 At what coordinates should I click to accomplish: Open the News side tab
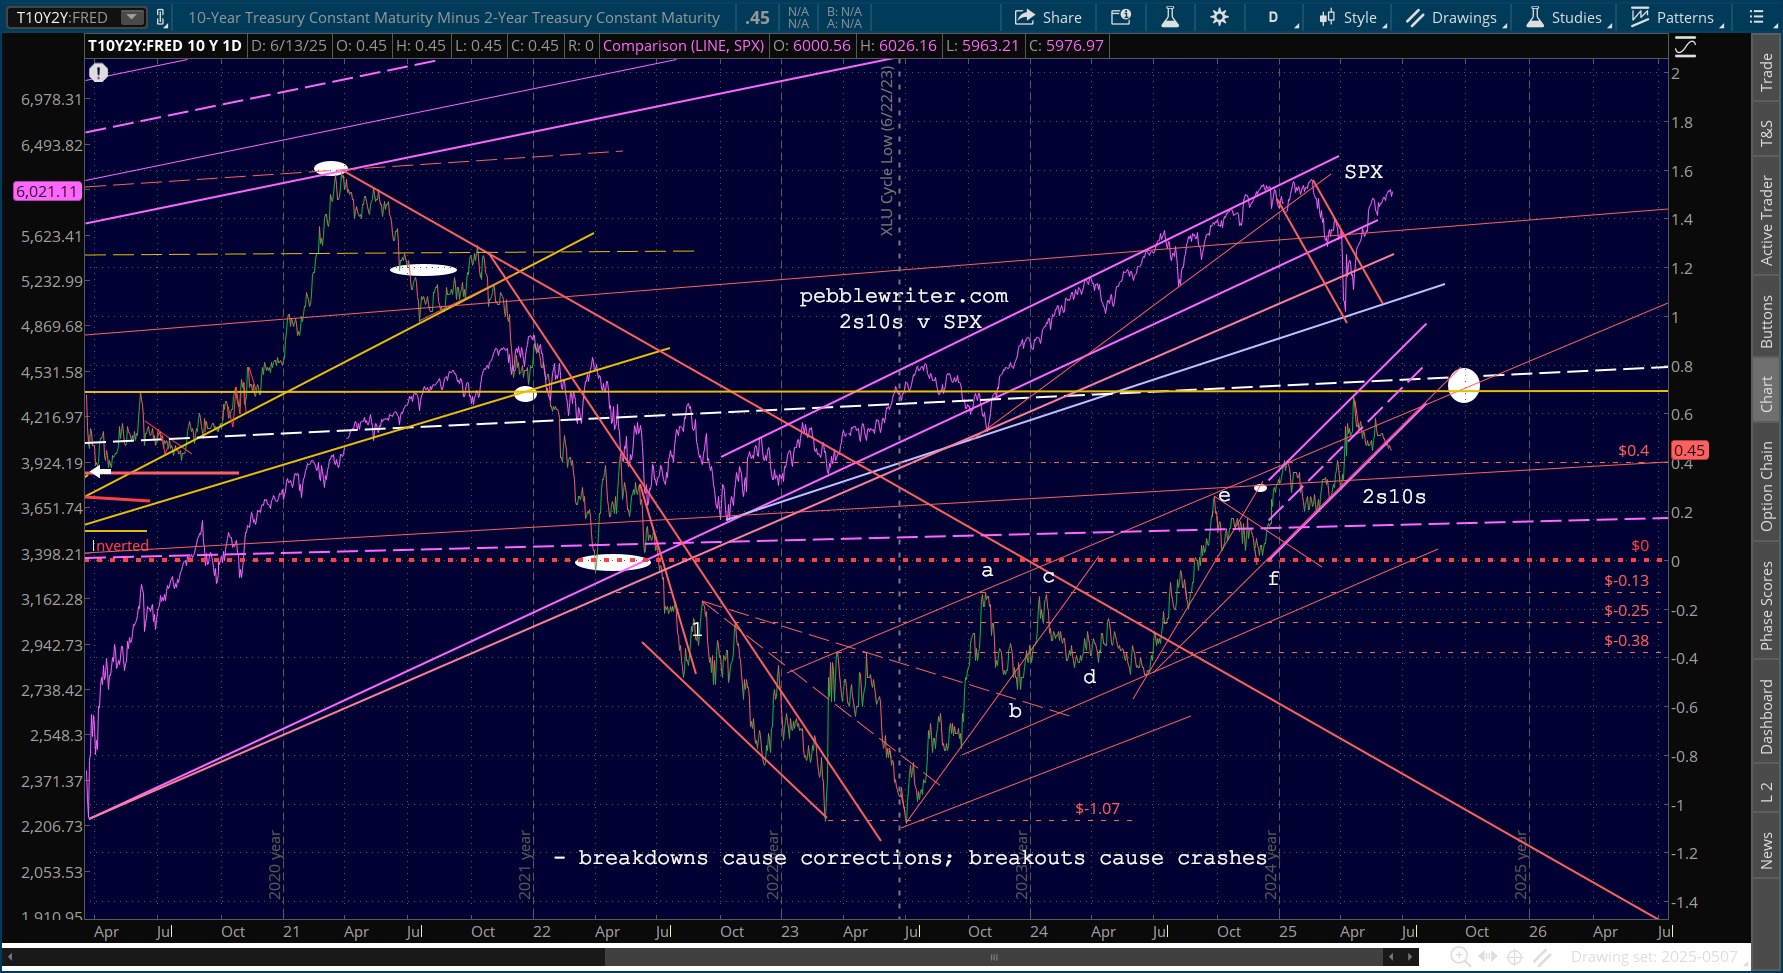(1767, 851)
